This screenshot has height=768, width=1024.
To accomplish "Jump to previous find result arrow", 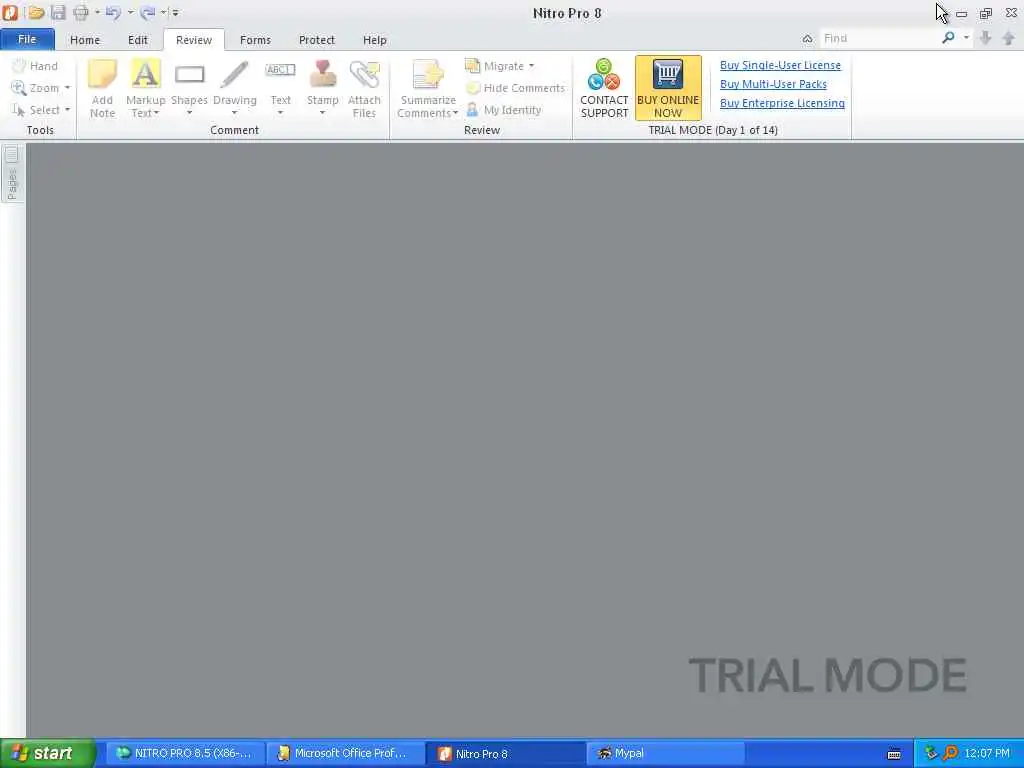I will [1008, 38].
